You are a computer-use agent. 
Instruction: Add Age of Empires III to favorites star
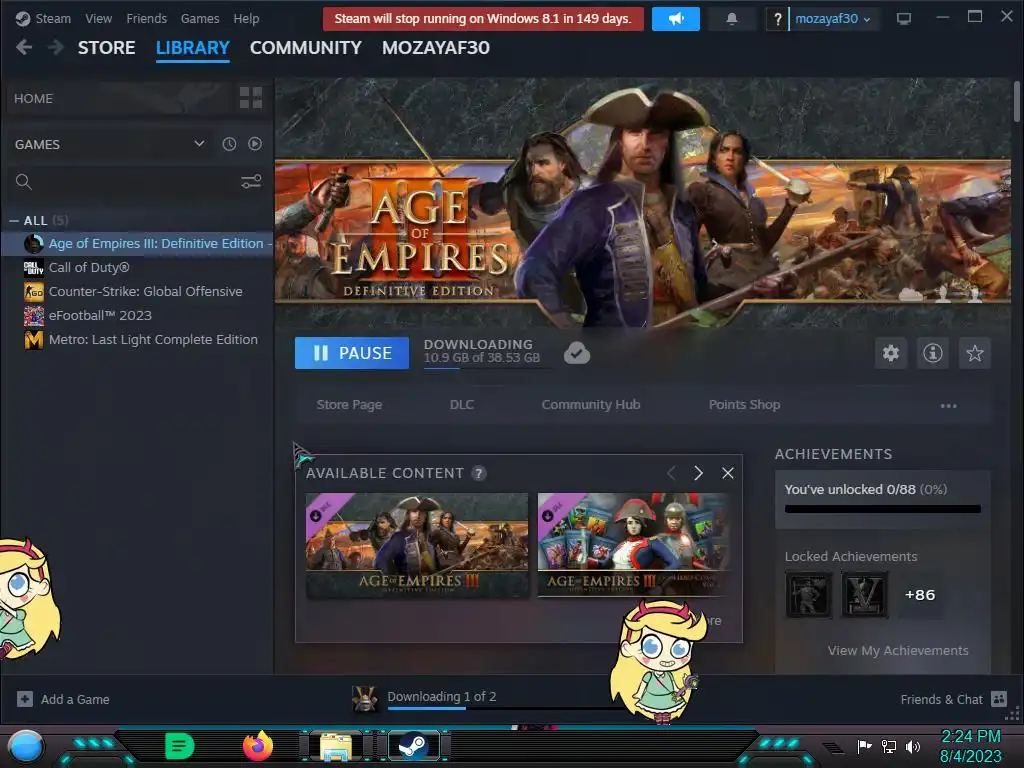[974, 353]
